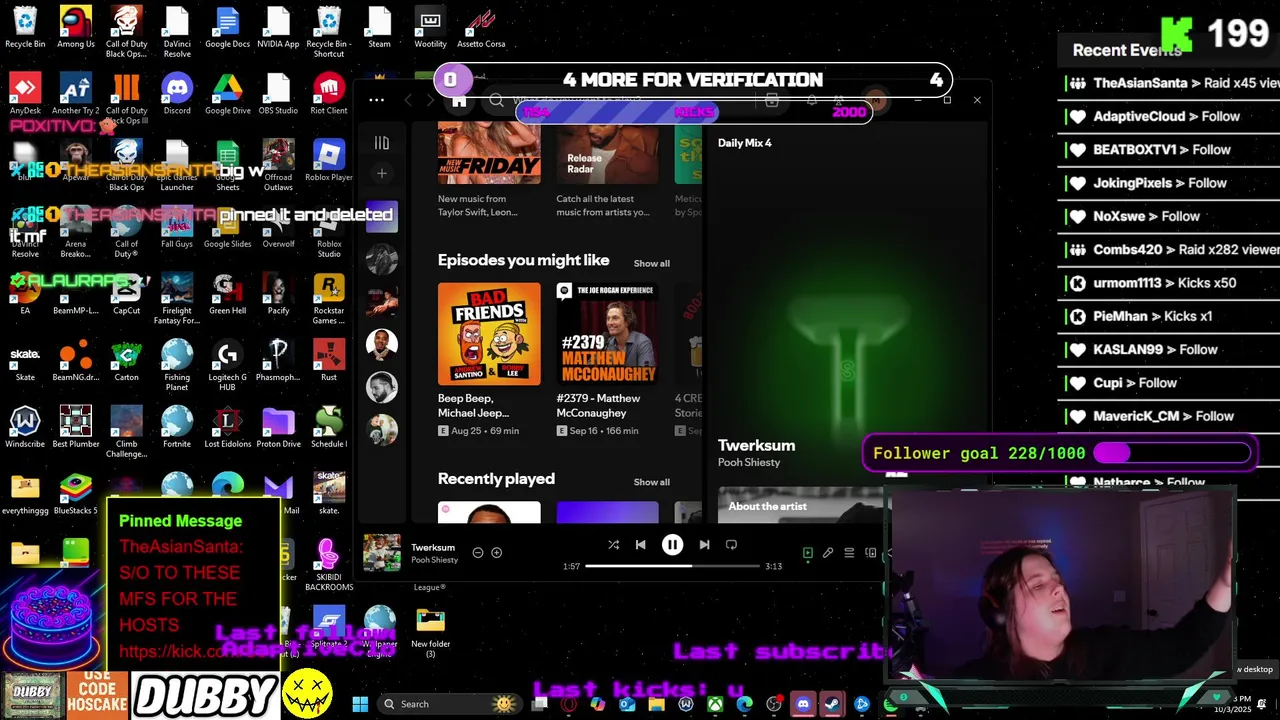
Task: Select the Riot Client desktop icon
Action: (329, 94)
